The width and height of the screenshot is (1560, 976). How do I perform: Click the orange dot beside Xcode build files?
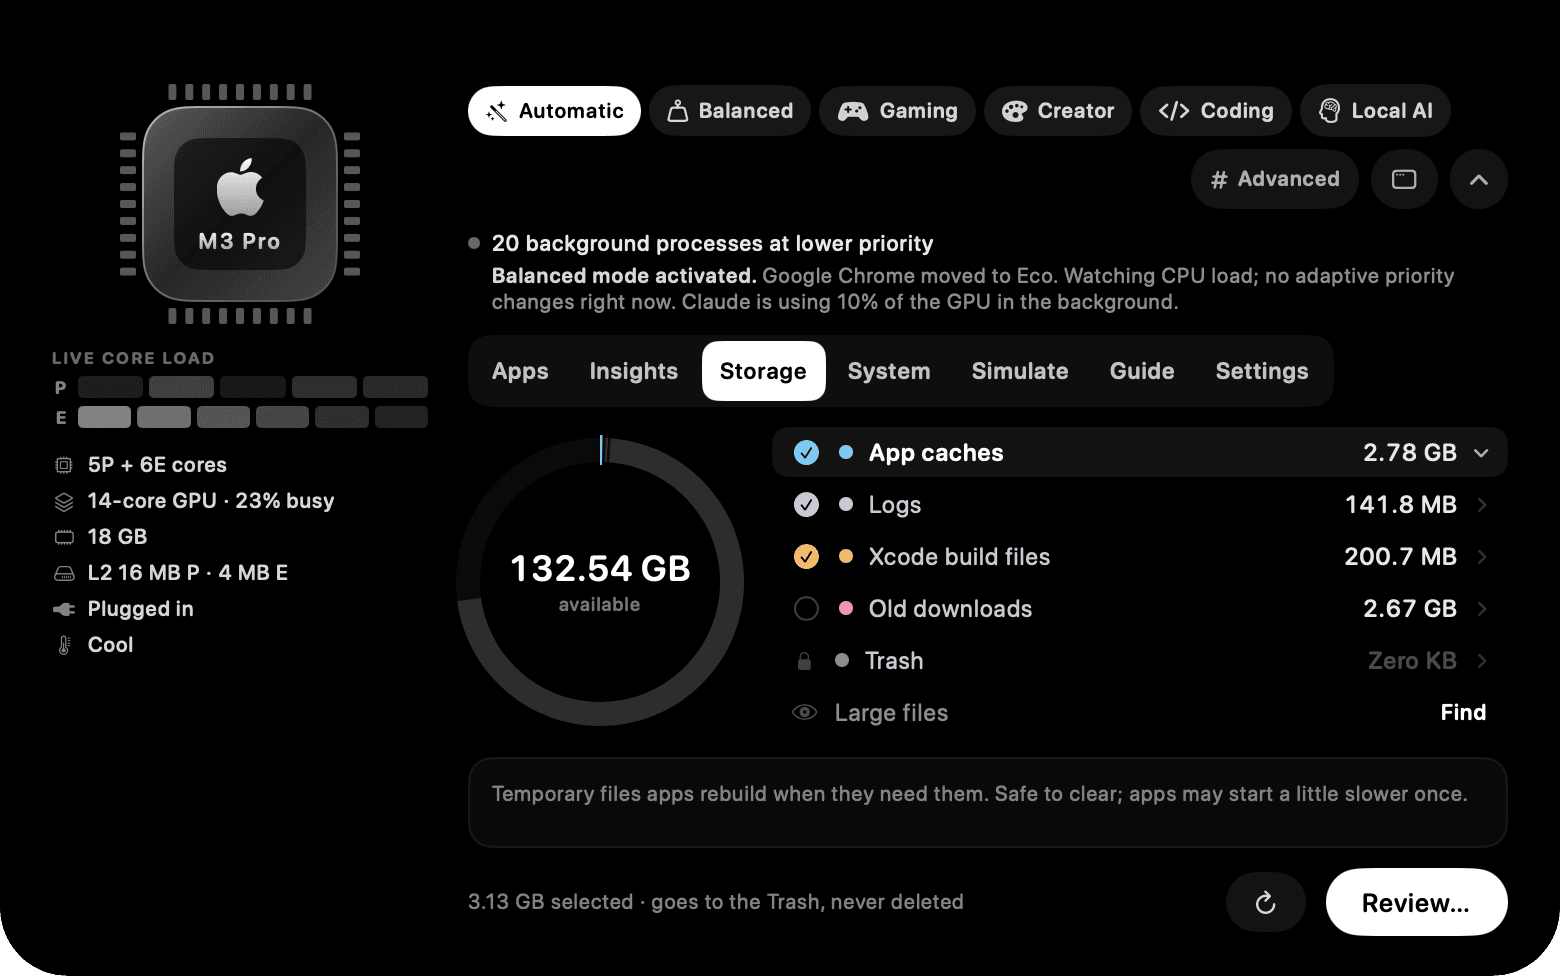click(x=846, y=557)
